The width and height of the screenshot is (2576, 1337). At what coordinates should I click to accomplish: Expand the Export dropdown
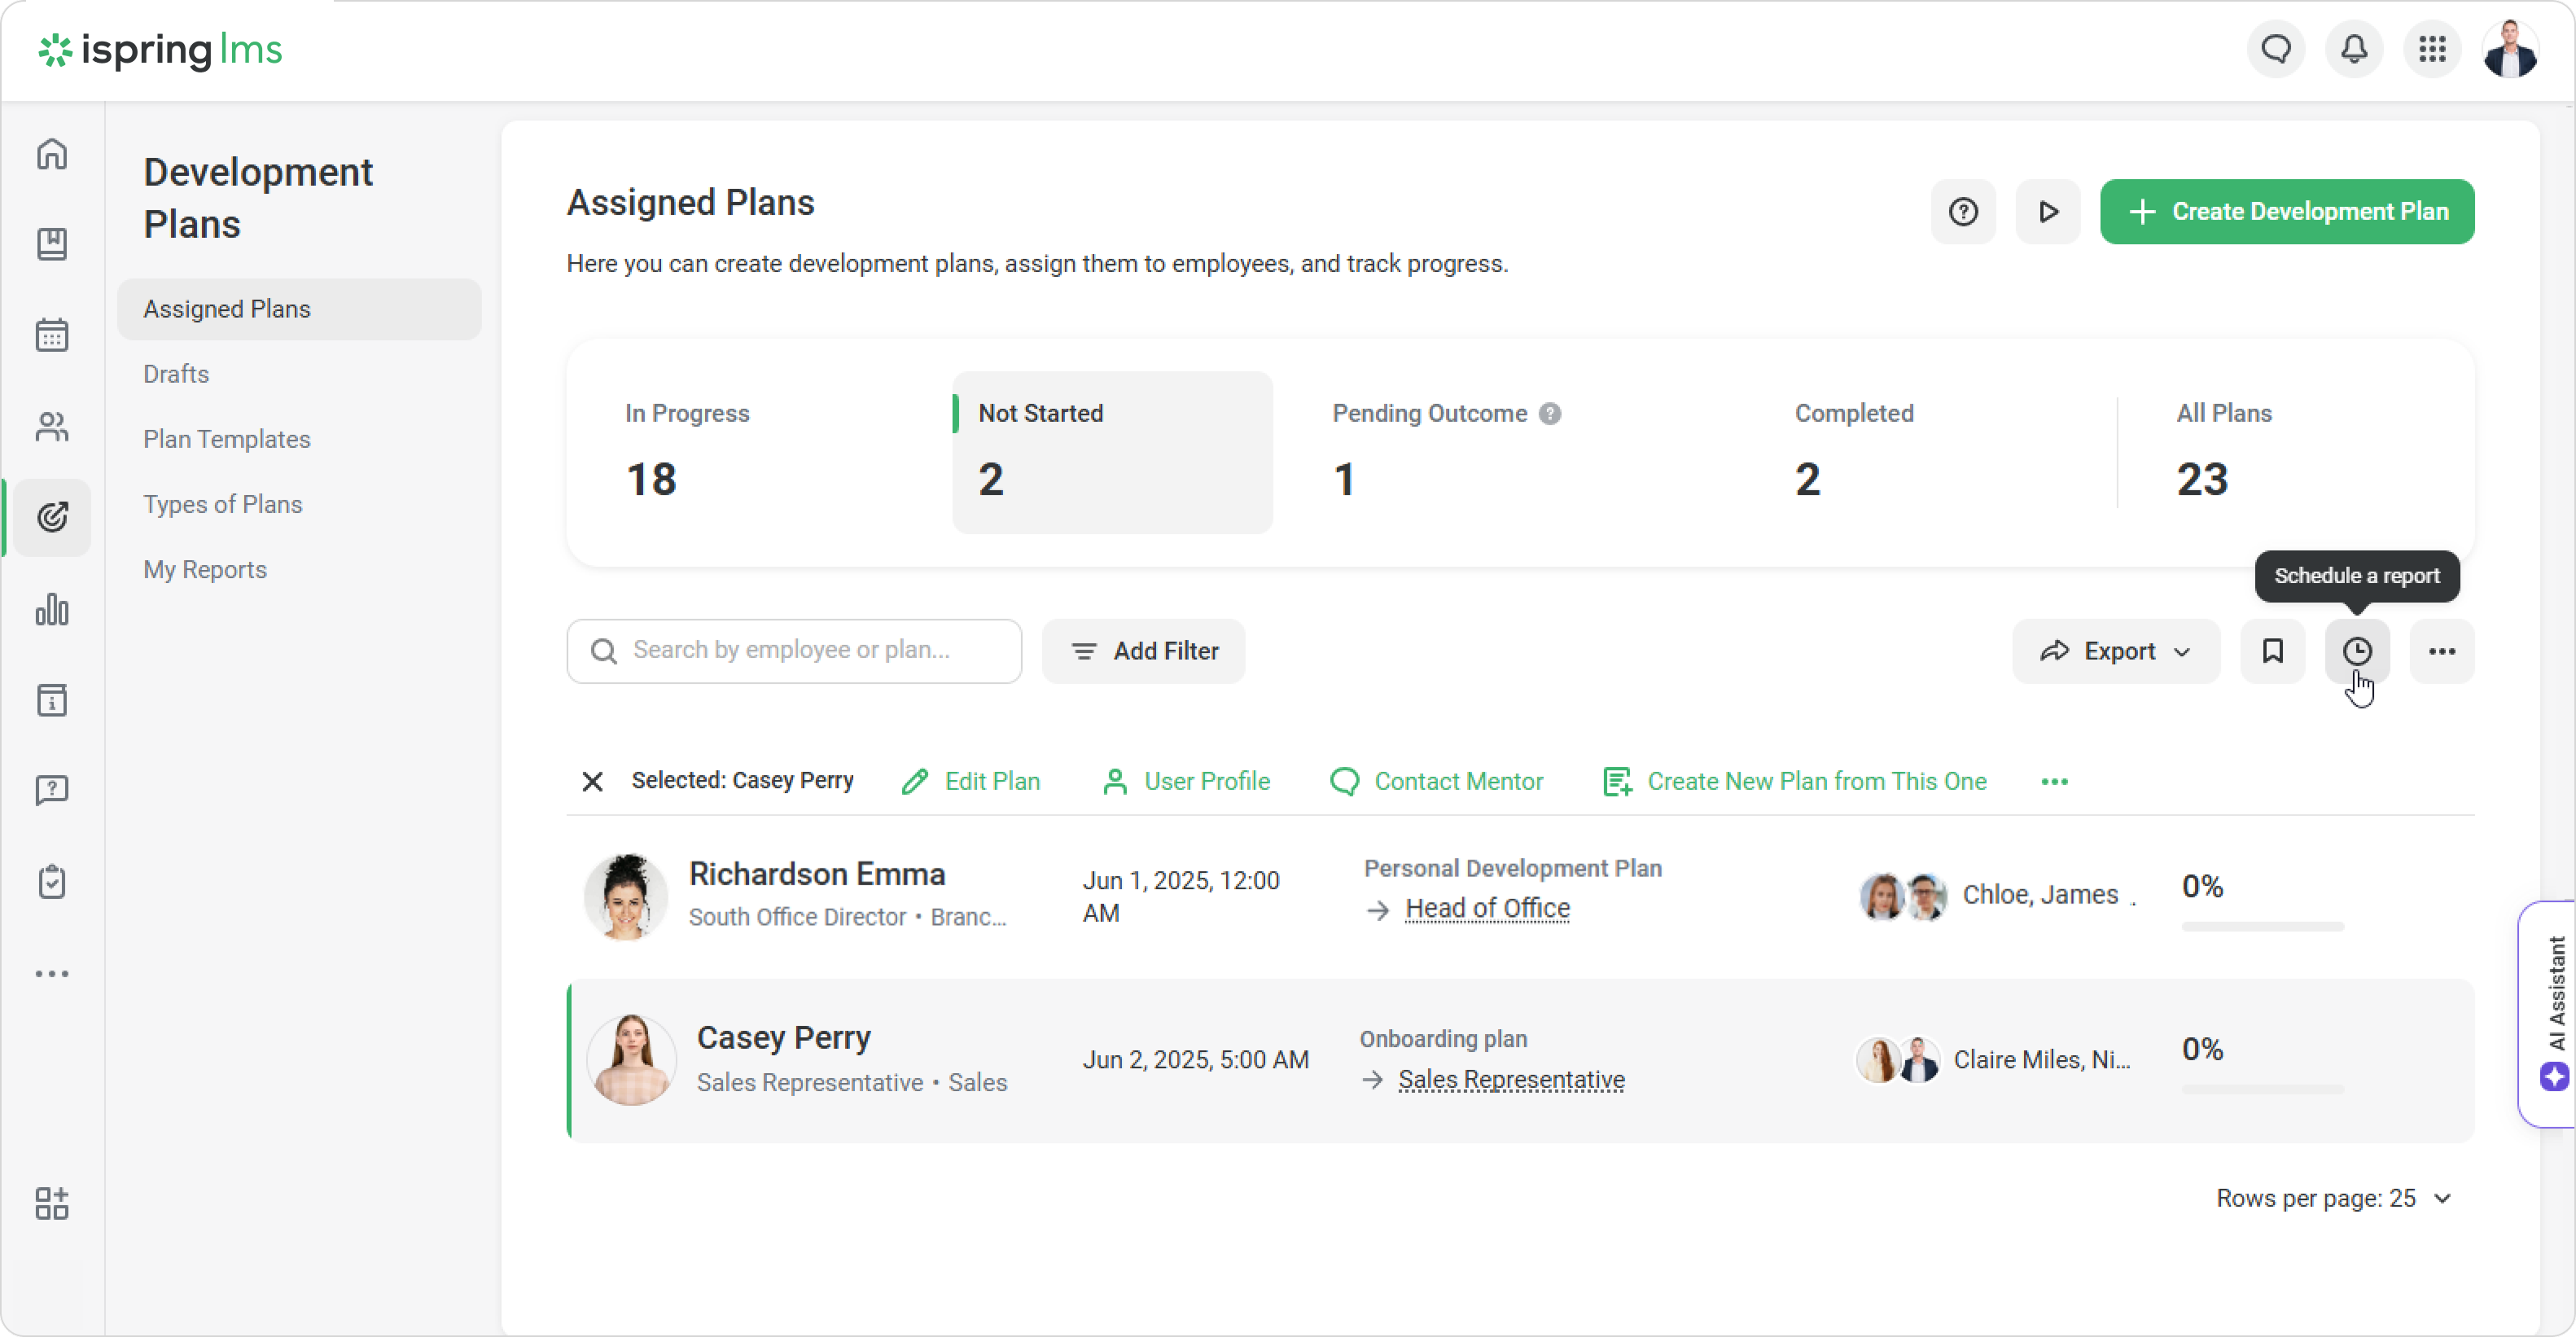pyautogui.click(x=2115, y=651)
